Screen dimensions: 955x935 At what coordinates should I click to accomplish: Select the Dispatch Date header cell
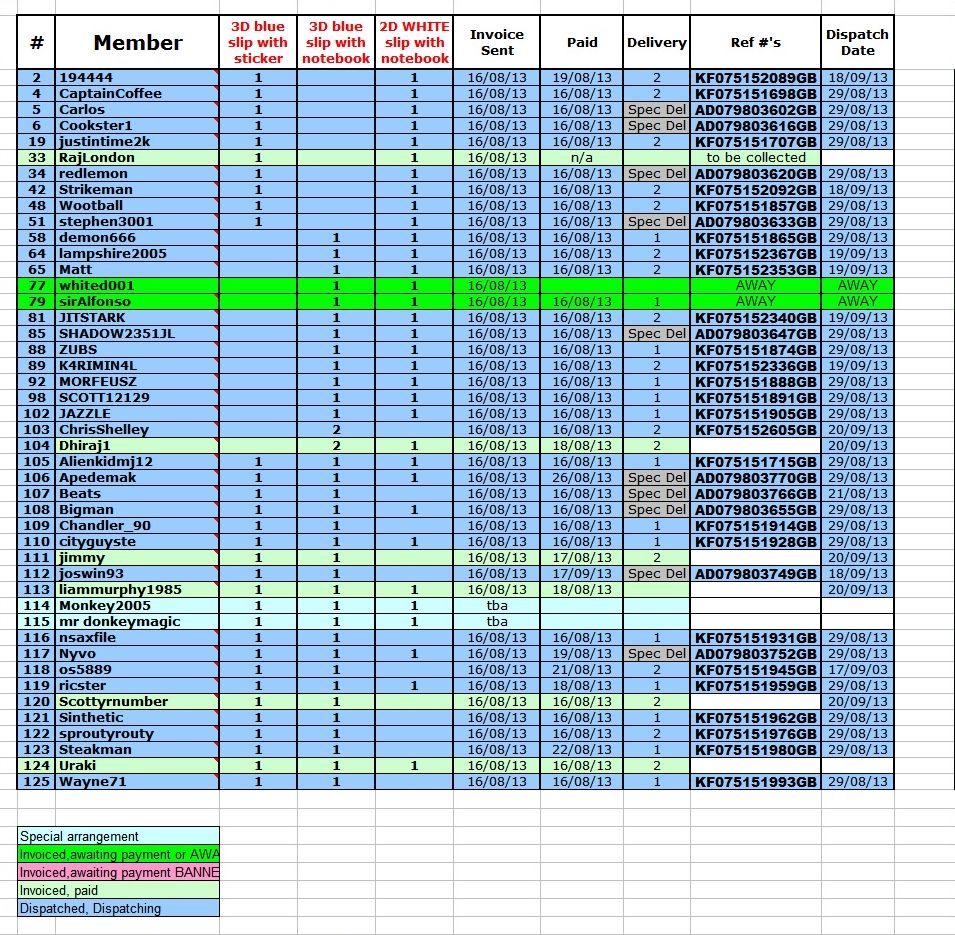click(x=857, y=43)
